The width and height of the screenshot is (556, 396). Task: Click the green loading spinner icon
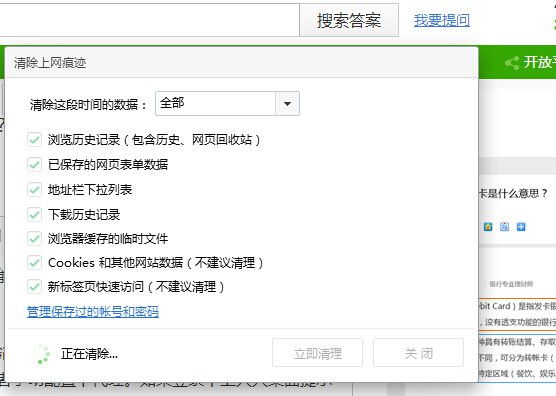[x=41, y=354]
